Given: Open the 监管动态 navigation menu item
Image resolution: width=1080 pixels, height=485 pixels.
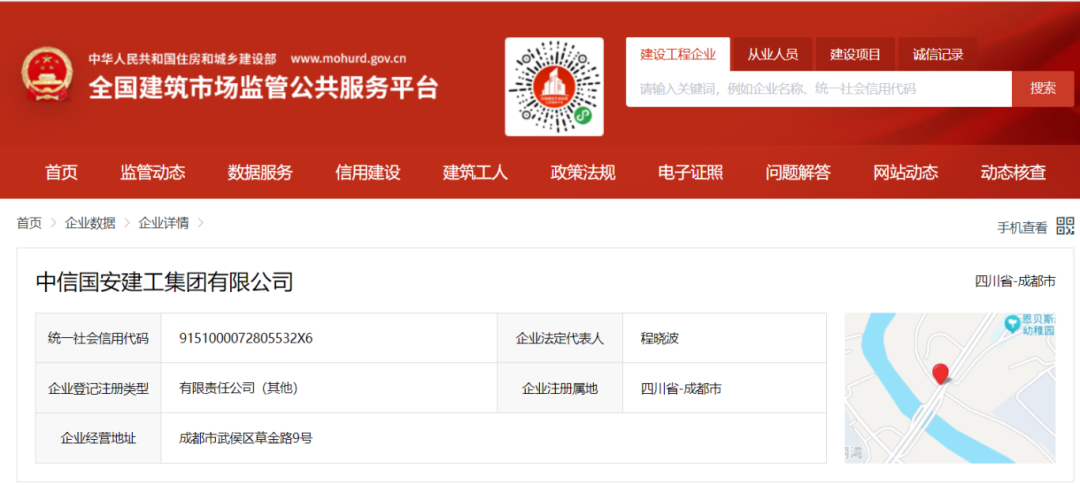Looking at the screenshot, I should coord(153,172).
